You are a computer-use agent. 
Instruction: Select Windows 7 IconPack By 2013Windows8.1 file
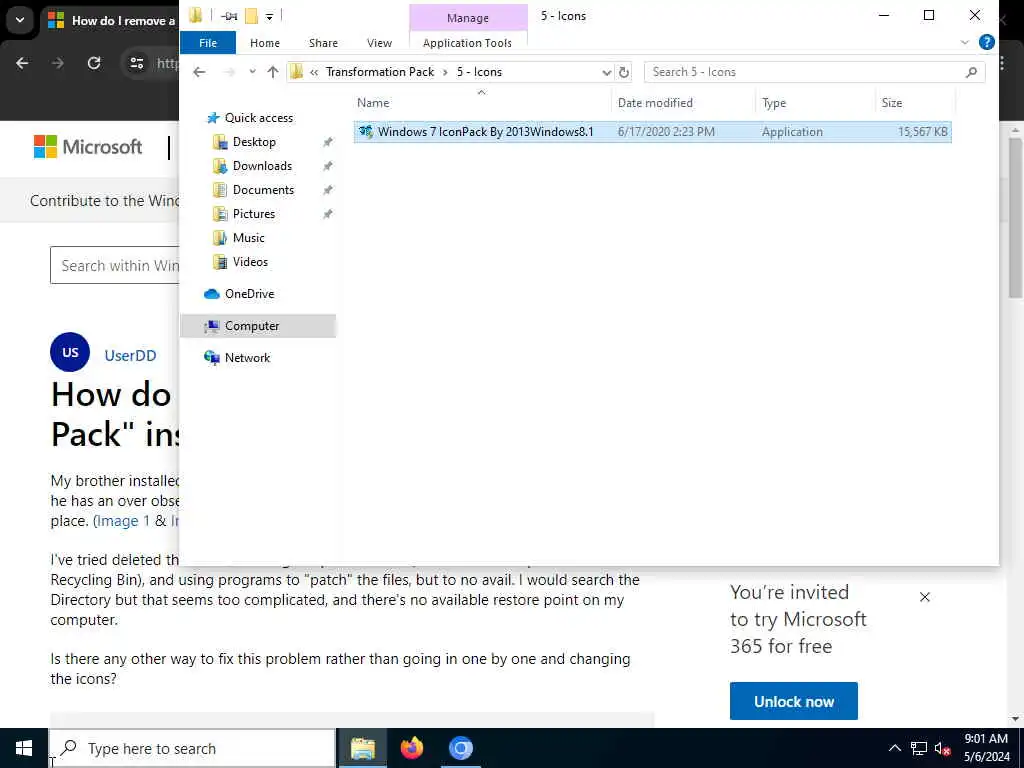pos(652,131)
